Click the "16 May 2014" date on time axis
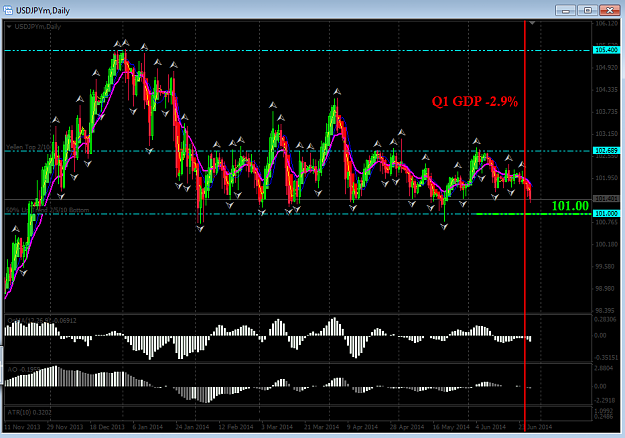Viewport: 625px width, 438px height. pyautogui.click(x=451, y=427)
